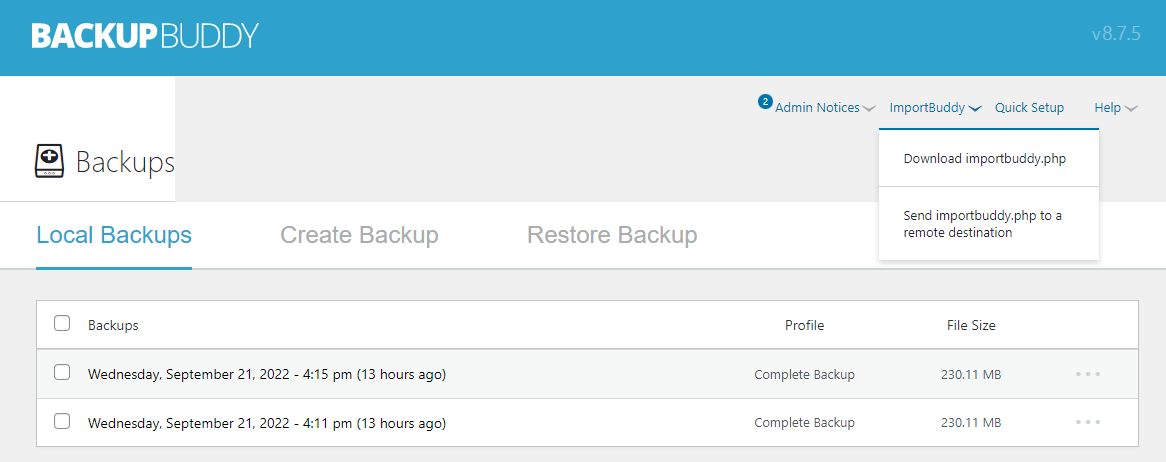Open the Help dropdown
Image resolution: width=1166 pixels, height=462 pixels.
coord(1115,108)
